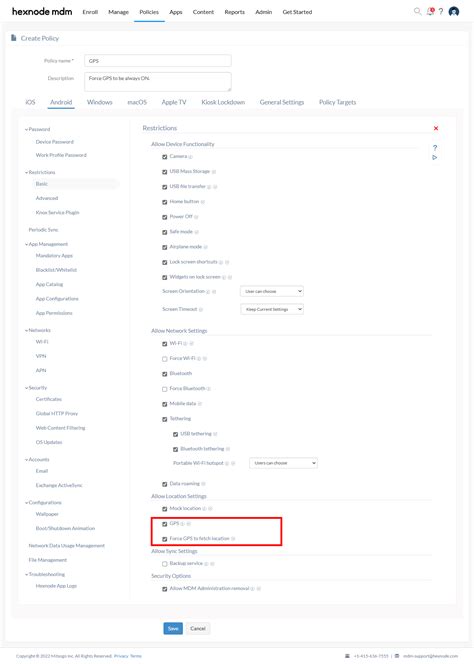Collapse Networks sidebar section
This screenshot has height=664, width=474.
(x=37, y=330)
